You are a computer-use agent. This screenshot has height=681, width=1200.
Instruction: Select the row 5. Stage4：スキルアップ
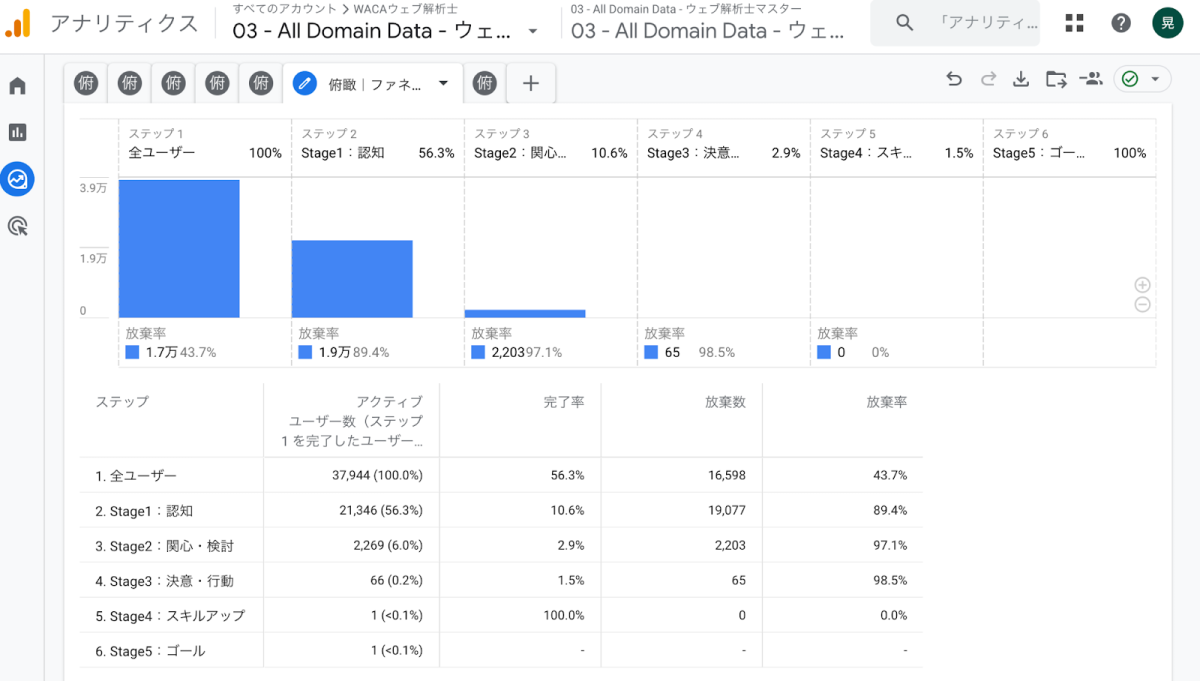point(501,616)
